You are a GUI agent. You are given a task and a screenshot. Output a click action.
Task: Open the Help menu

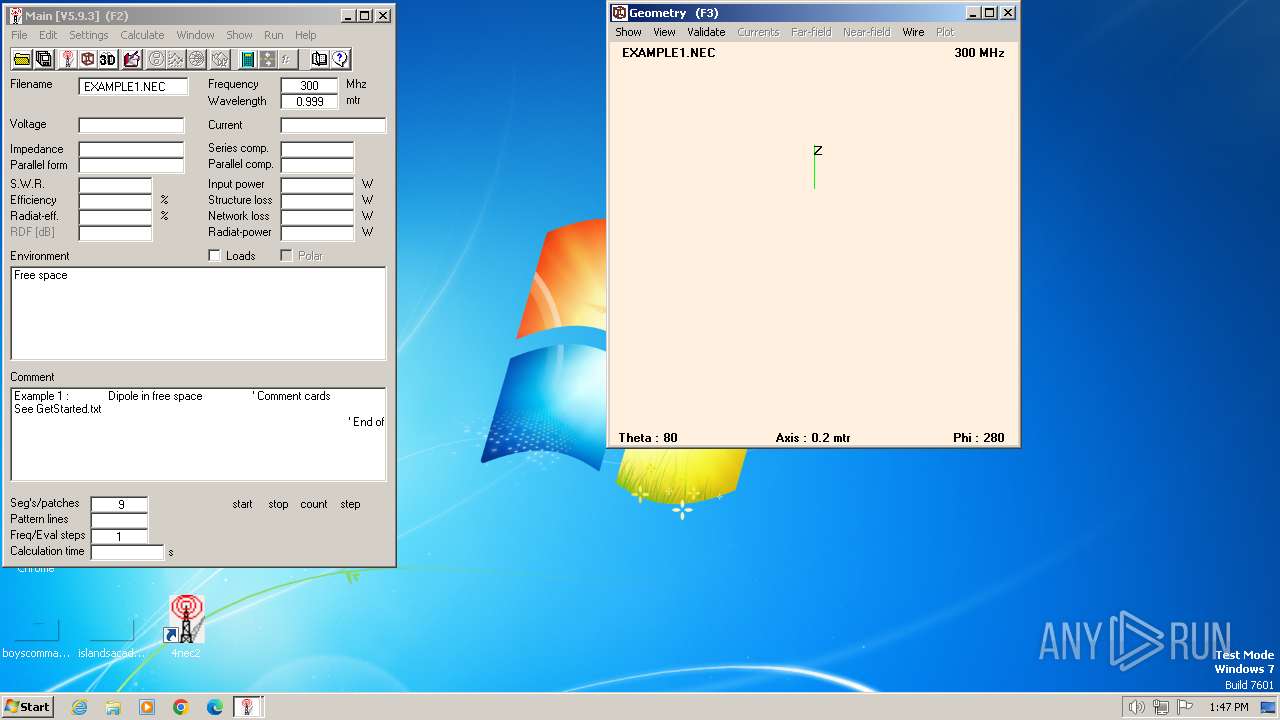[305, 35]
